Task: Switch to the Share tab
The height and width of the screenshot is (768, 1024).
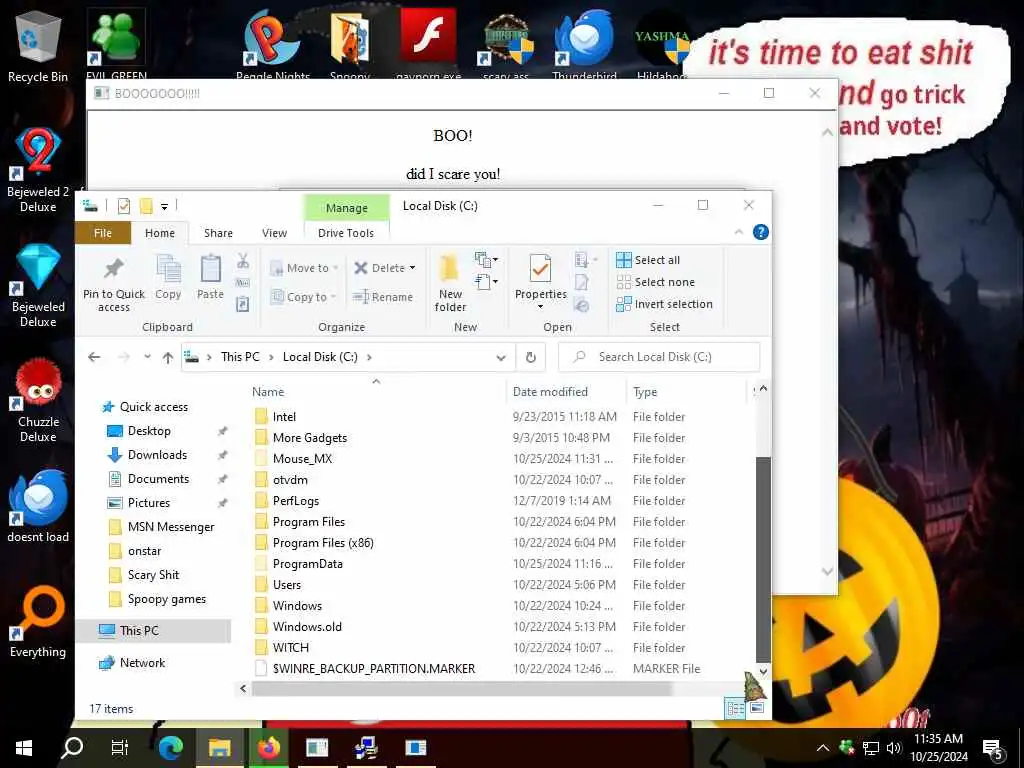Action: [x=218, y=233]
